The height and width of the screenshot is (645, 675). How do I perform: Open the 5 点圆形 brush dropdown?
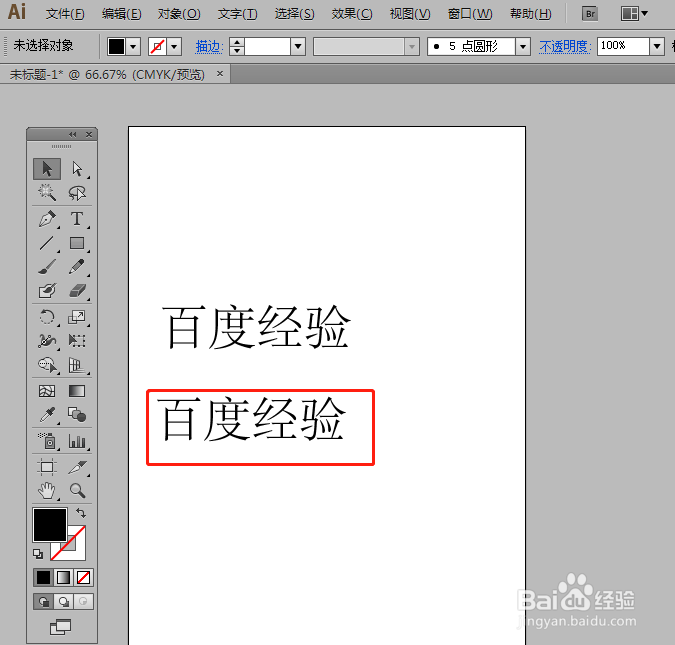(523, 47)
